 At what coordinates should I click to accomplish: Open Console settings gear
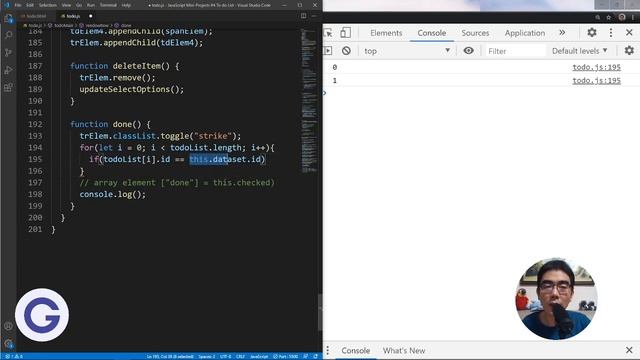(x=629, y=51)
